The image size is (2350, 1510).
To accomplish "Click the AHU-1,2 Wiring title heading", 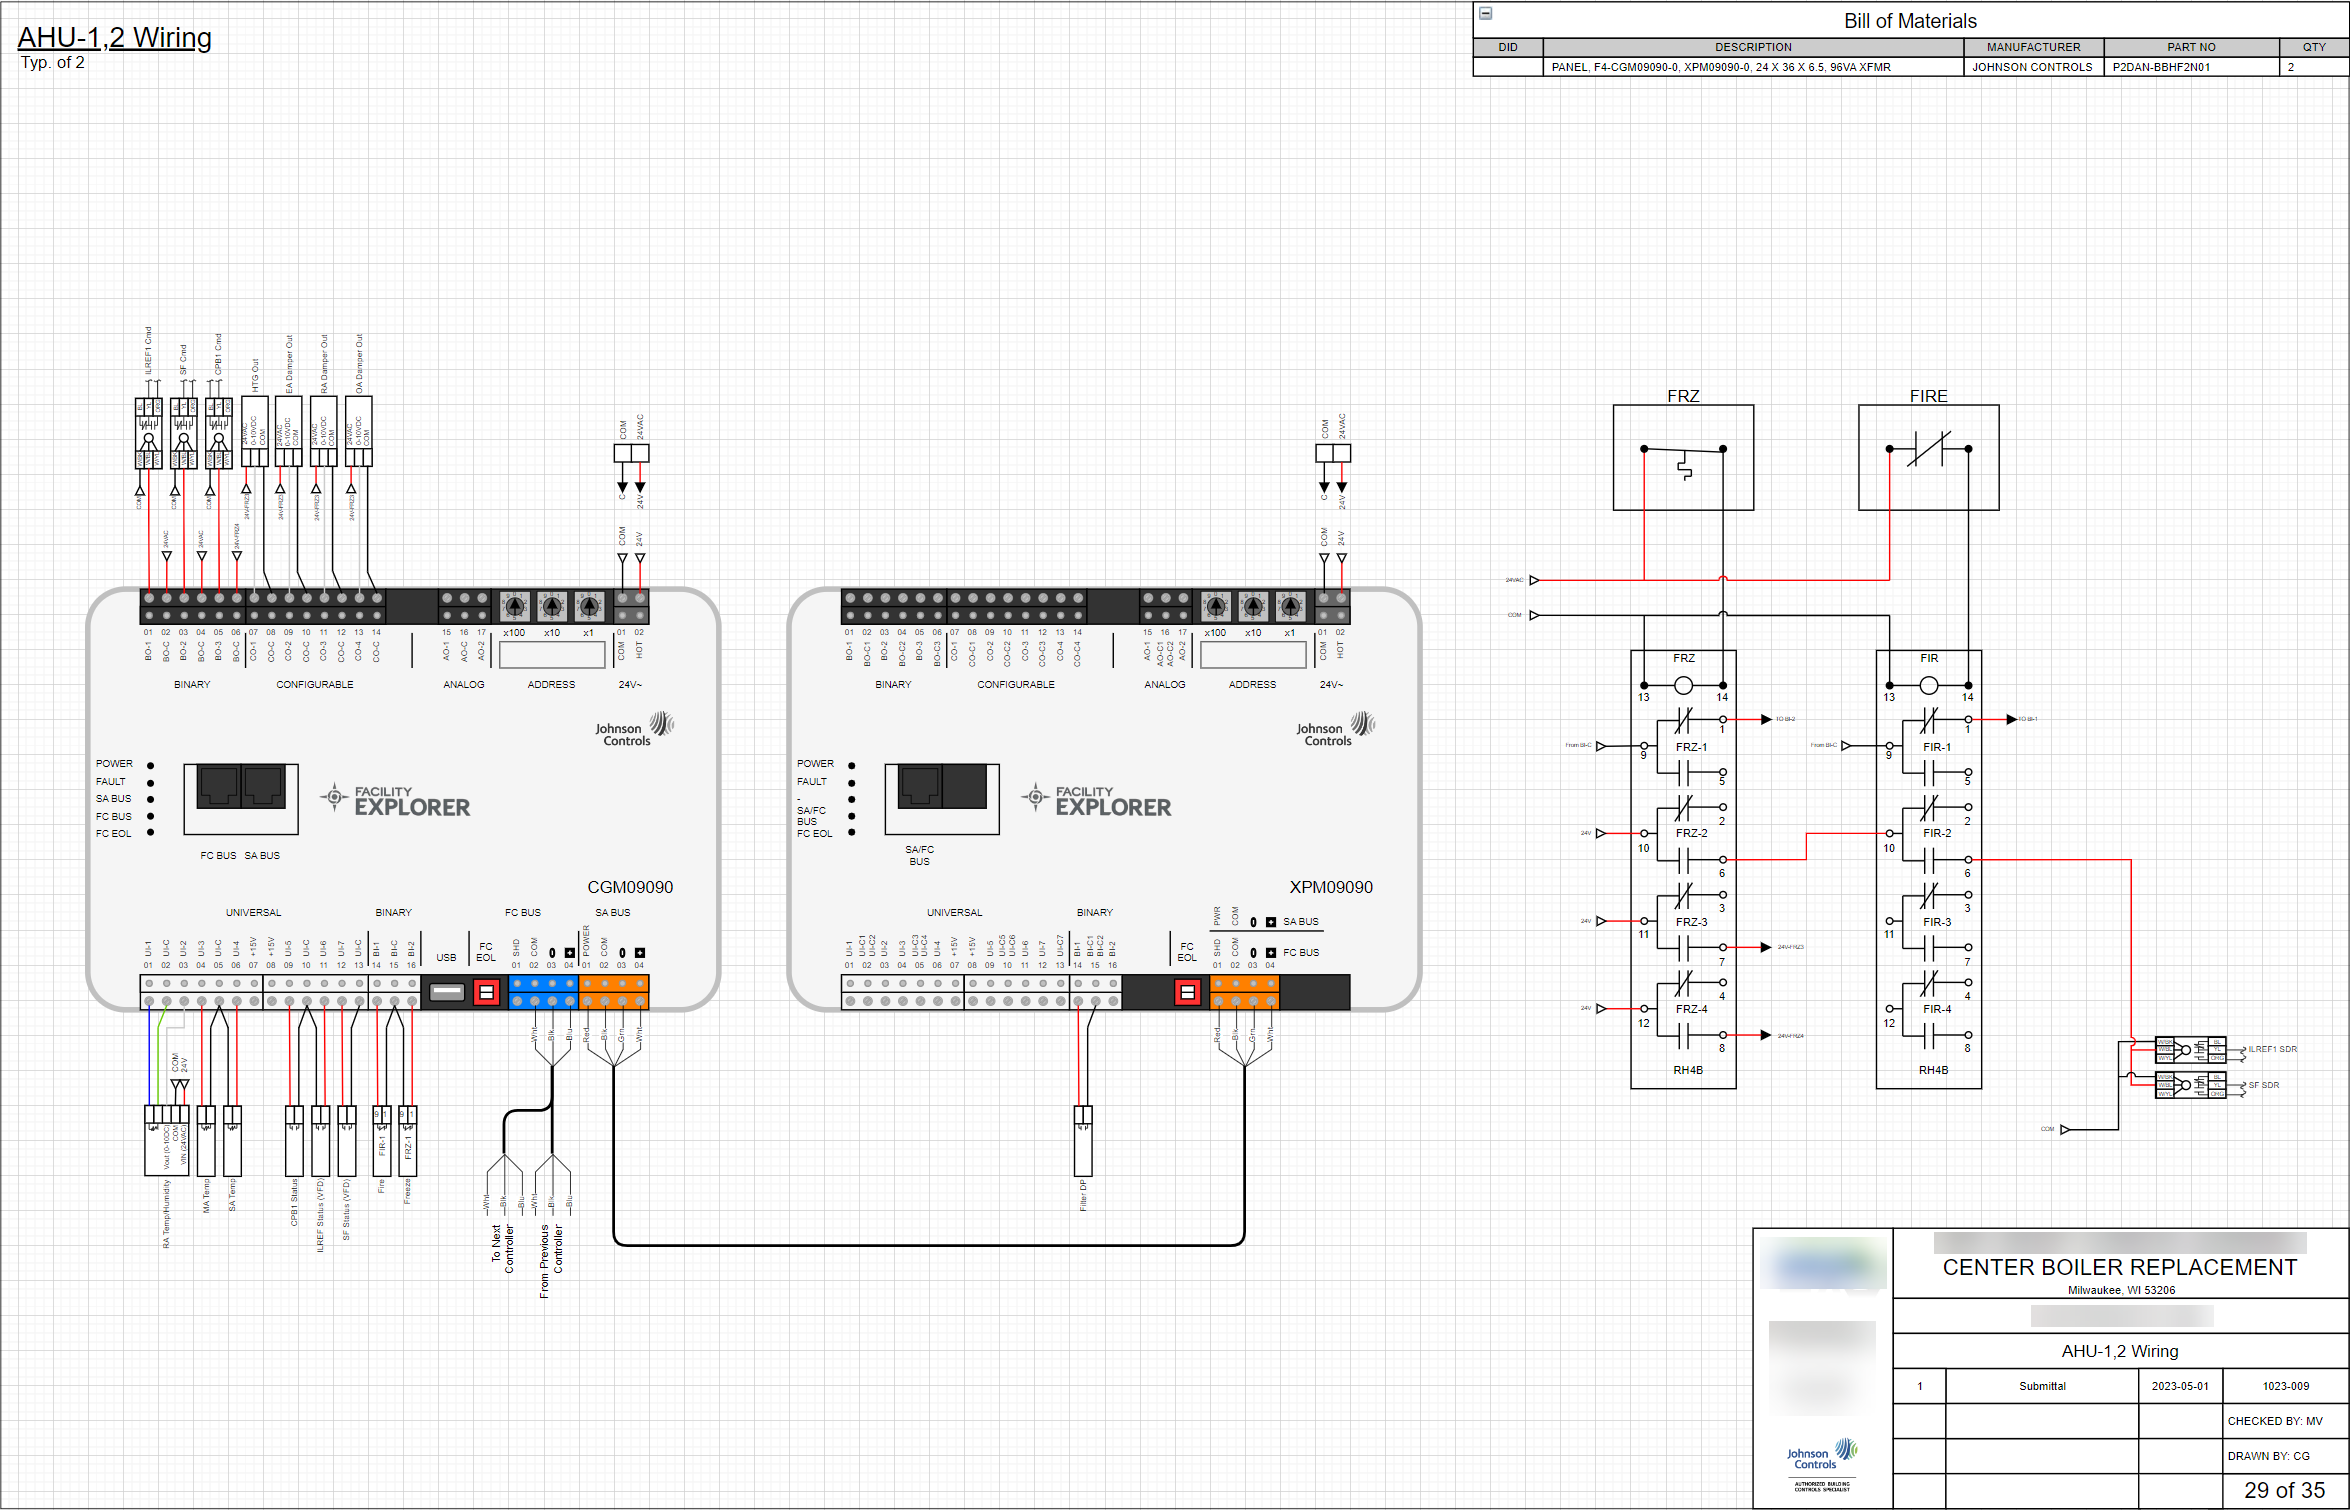I will tap(113, 37).
